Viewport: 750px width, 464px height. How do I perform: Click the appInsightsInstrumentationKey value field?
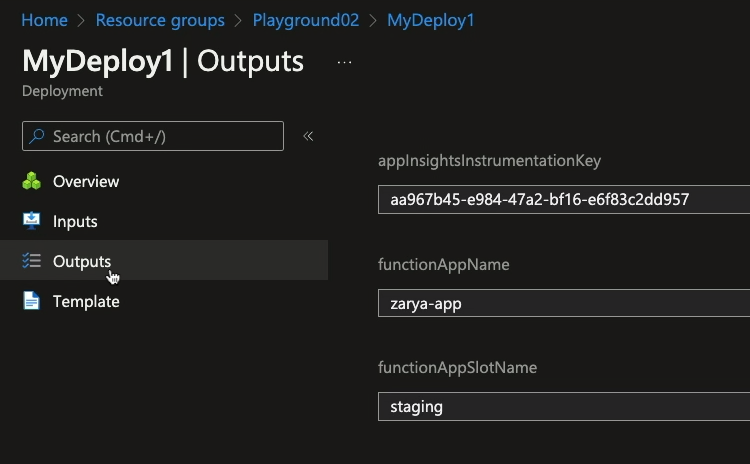(564, 199)
